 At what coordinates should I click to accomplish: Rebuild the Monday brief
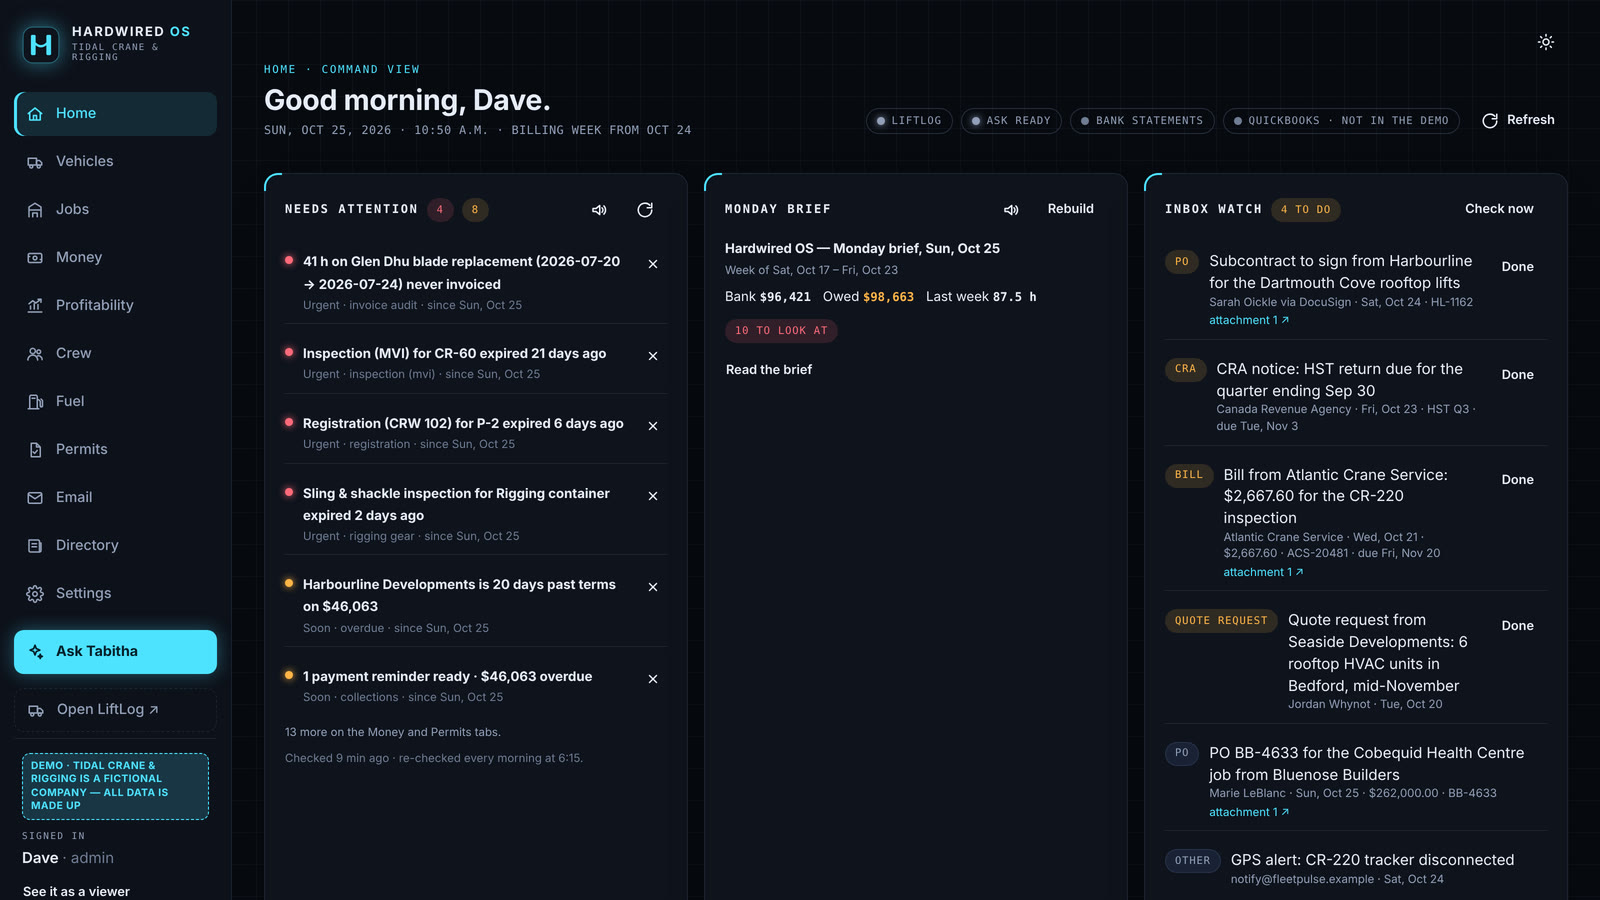pyautogui.click(x=1070, y=209)
